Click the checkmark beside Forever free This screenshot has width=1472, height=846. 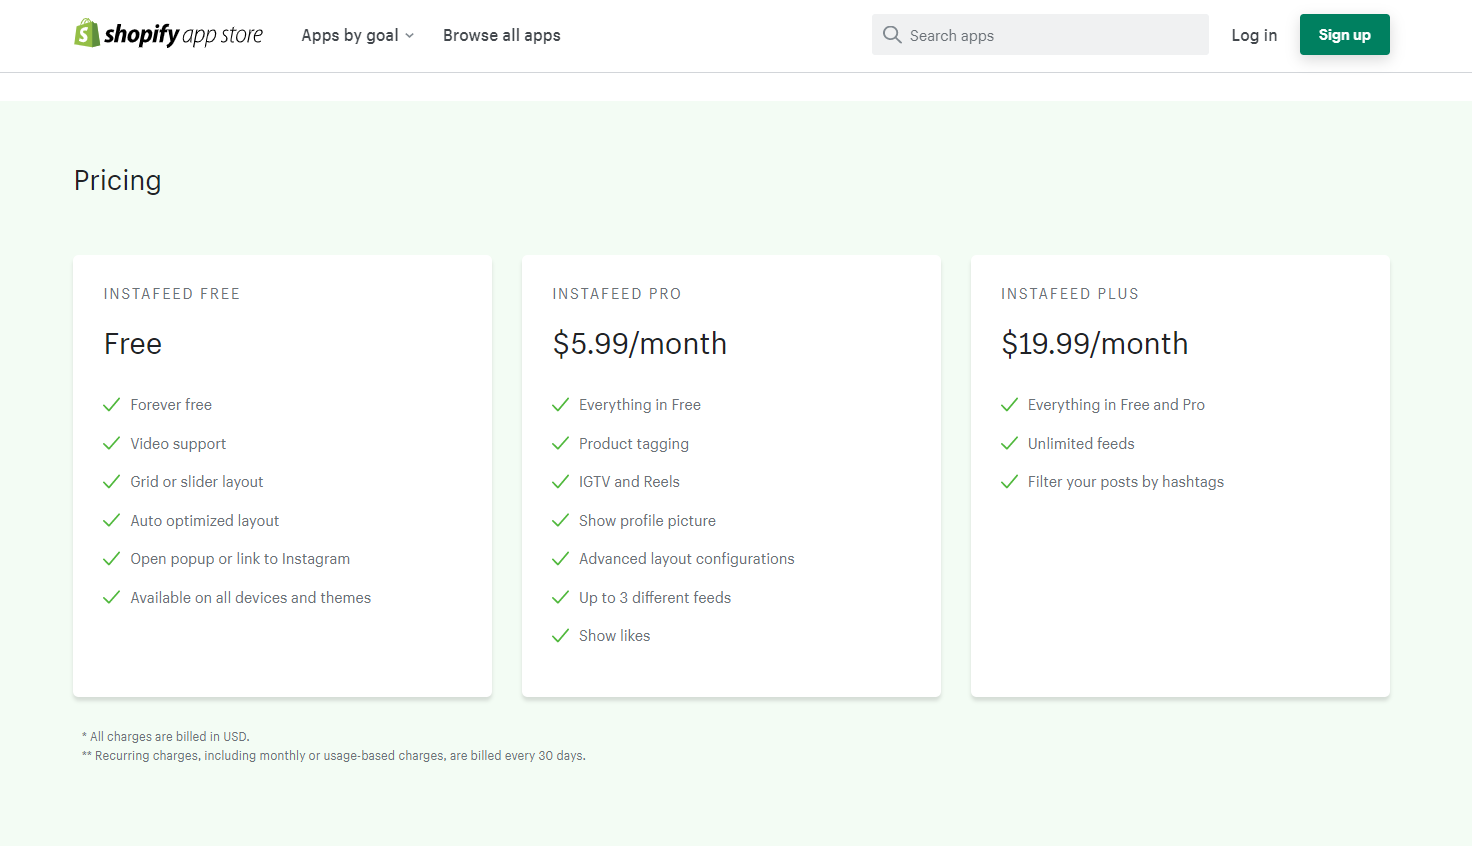112,405
